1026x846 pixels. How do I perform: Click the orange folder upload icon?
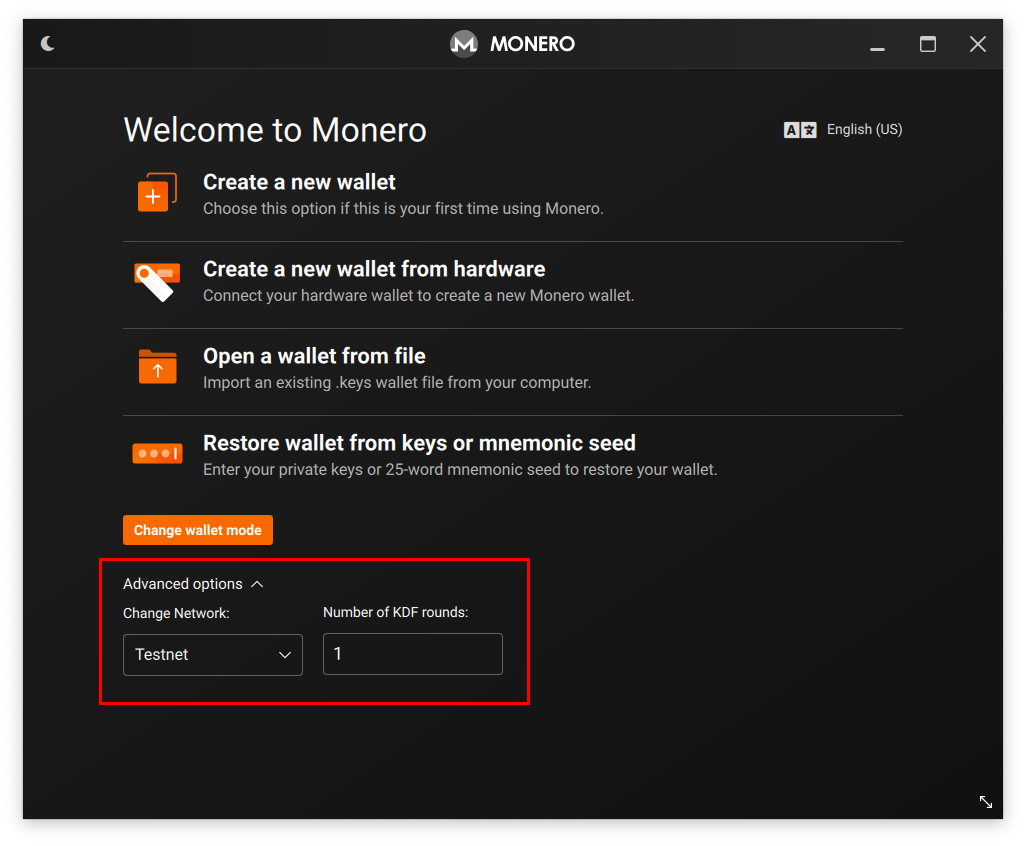(x=157, y=366)
